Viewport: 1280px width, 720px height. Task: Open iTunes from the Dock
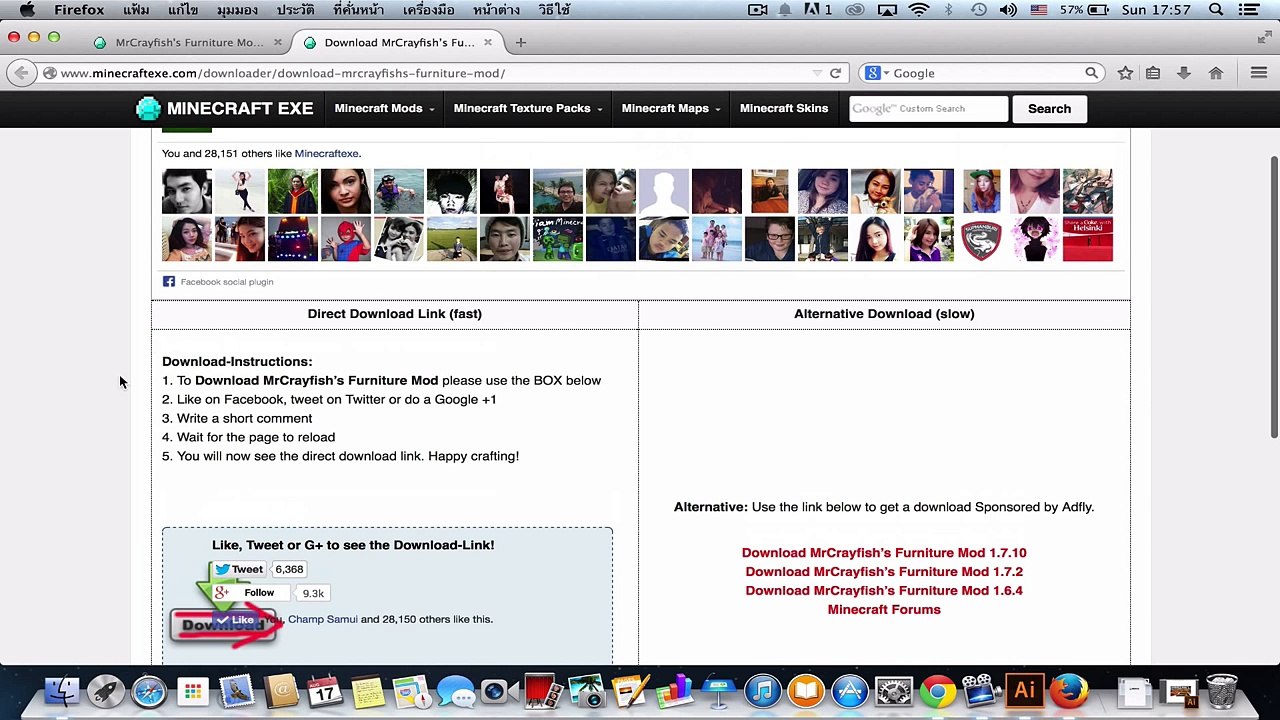pos(762,691)
